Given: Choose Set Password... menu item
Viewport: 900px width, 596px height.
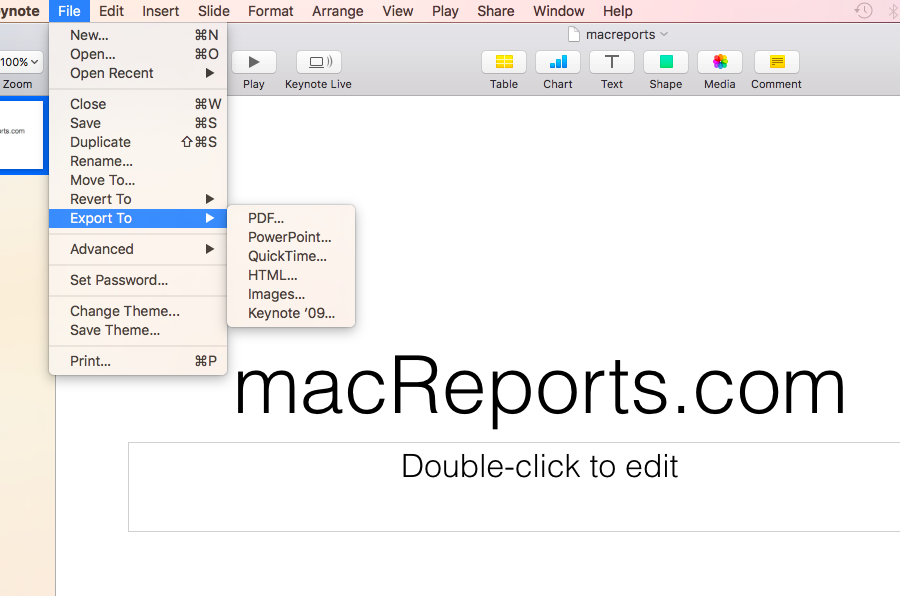Looking at the screenshot, I should 138,280.
